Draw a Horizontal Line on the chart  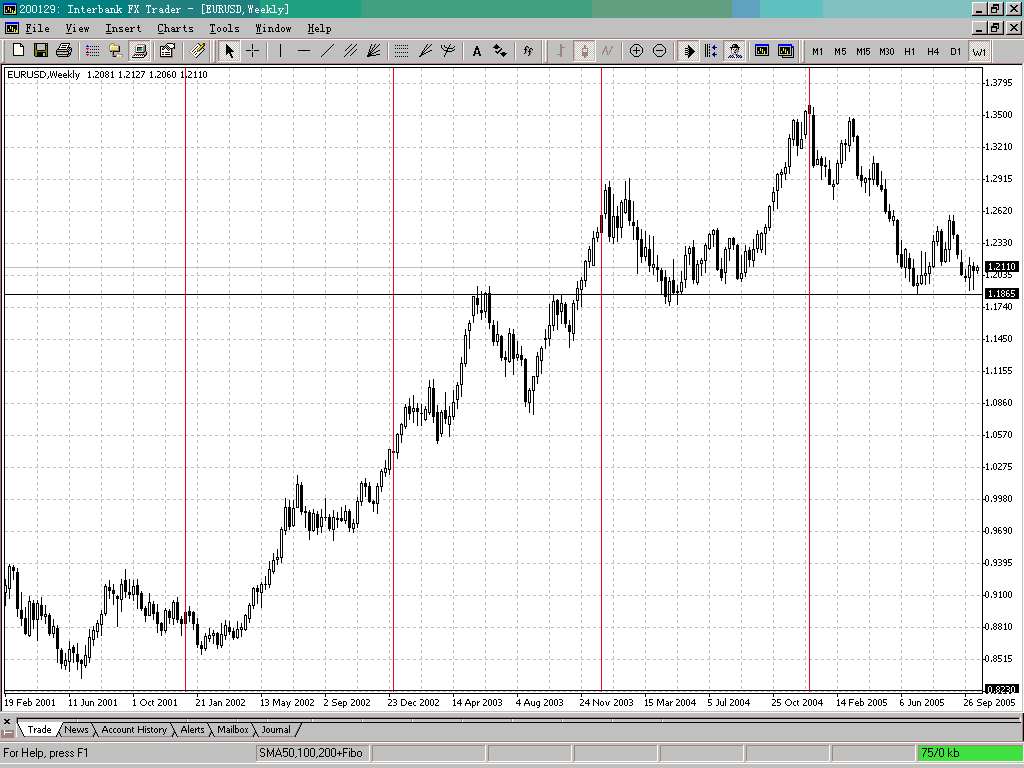pyautogui.click(x=305, y=51)
